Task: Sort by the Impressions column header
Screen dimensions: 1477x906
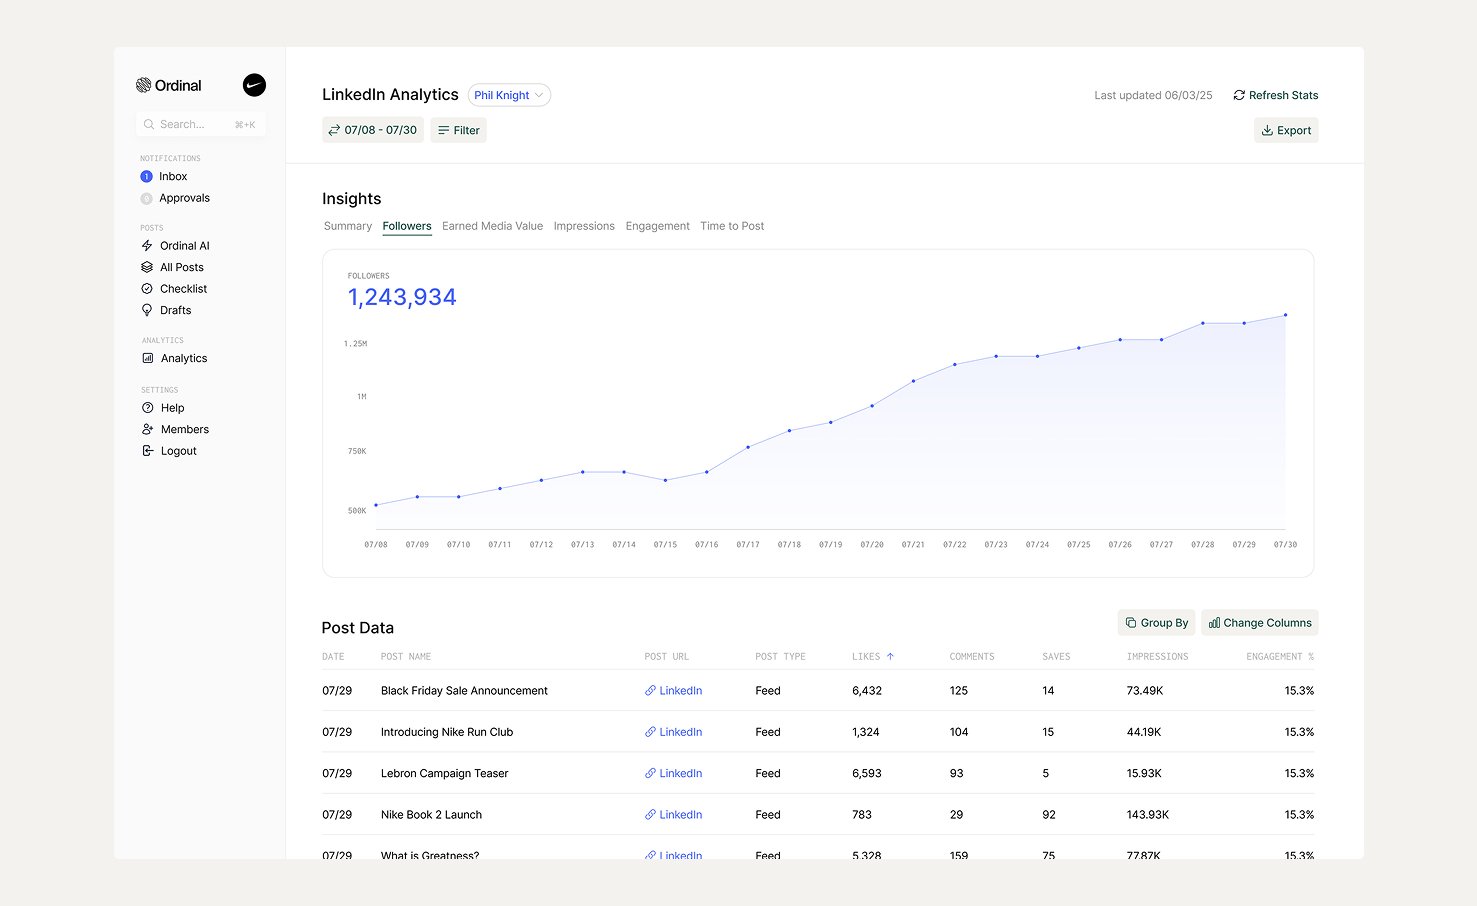Action: point(1157,656)
